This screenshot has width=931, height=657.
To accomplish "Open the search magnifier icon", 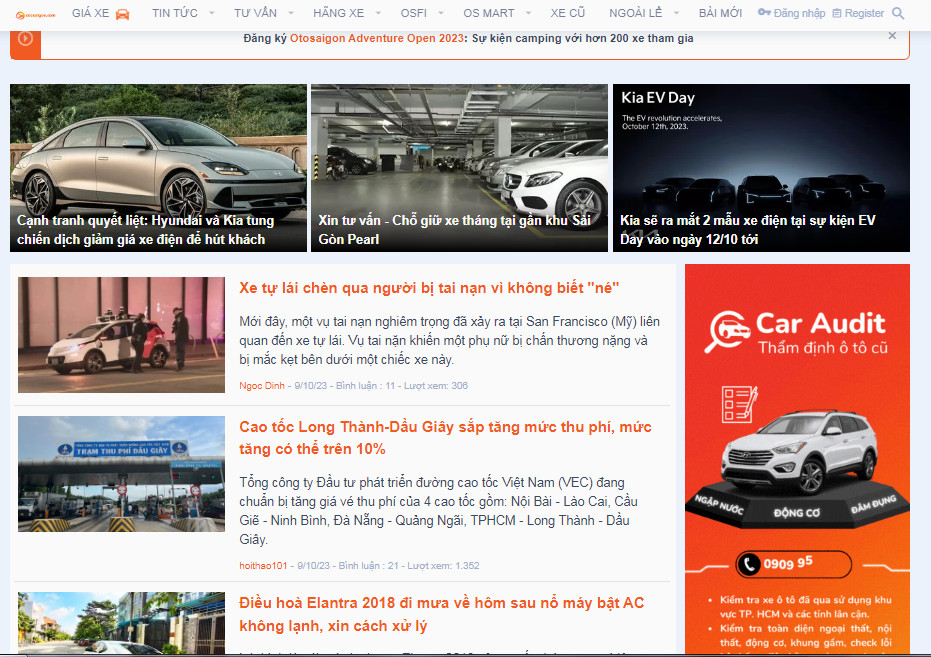I will [897, 14].
